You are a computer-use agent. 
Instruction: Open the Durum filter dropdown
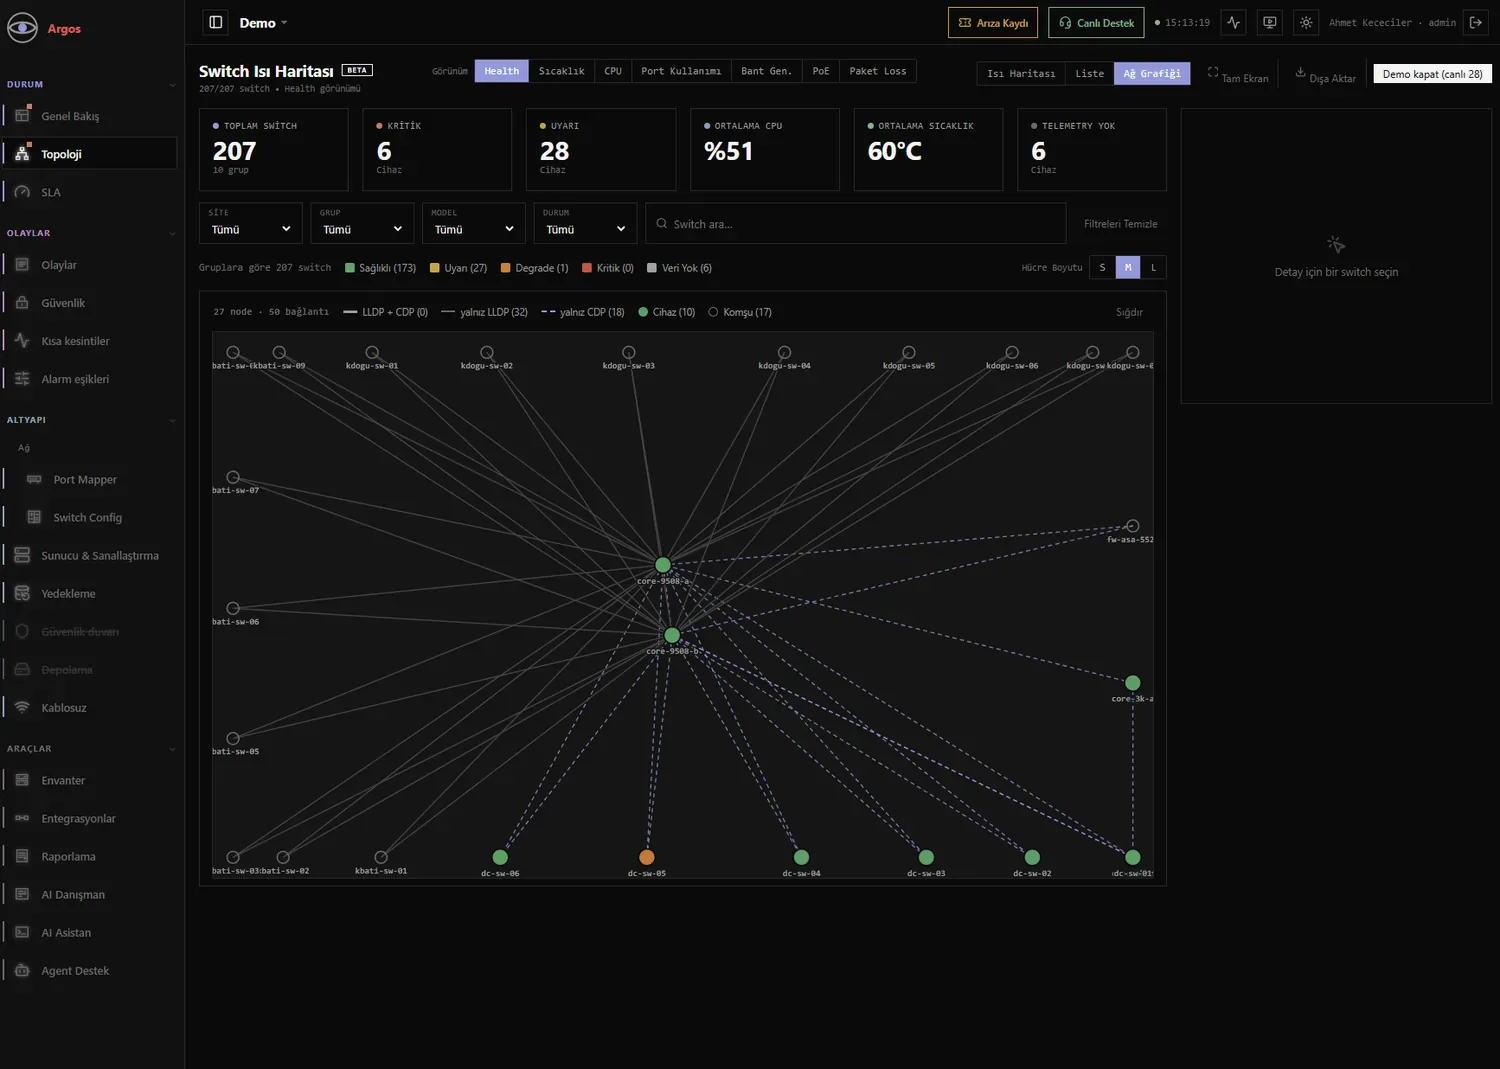click(586, 223)
